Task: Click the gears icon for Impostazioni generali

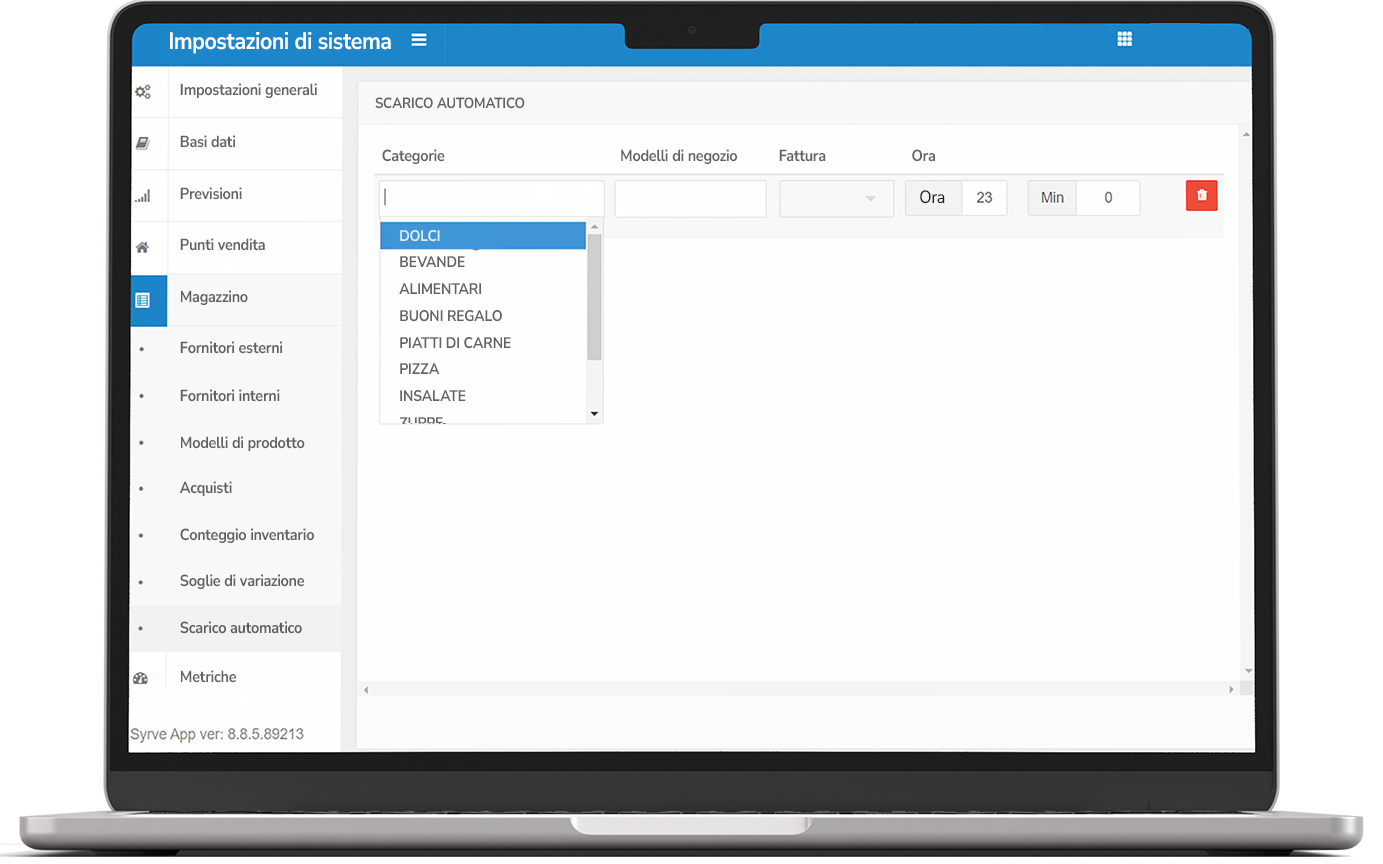Action: 143,92
